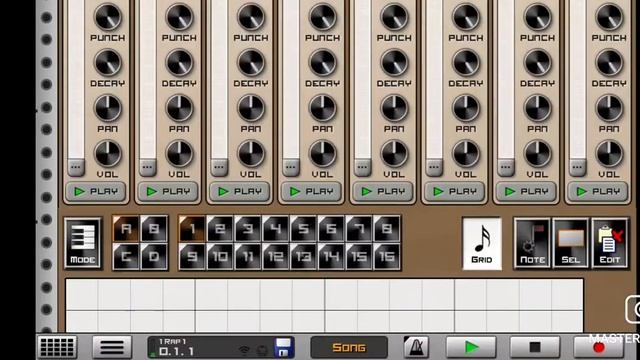The image size is (640, 360).
Task: Click channel 1 VOL knob
Action: coord(108,153)
